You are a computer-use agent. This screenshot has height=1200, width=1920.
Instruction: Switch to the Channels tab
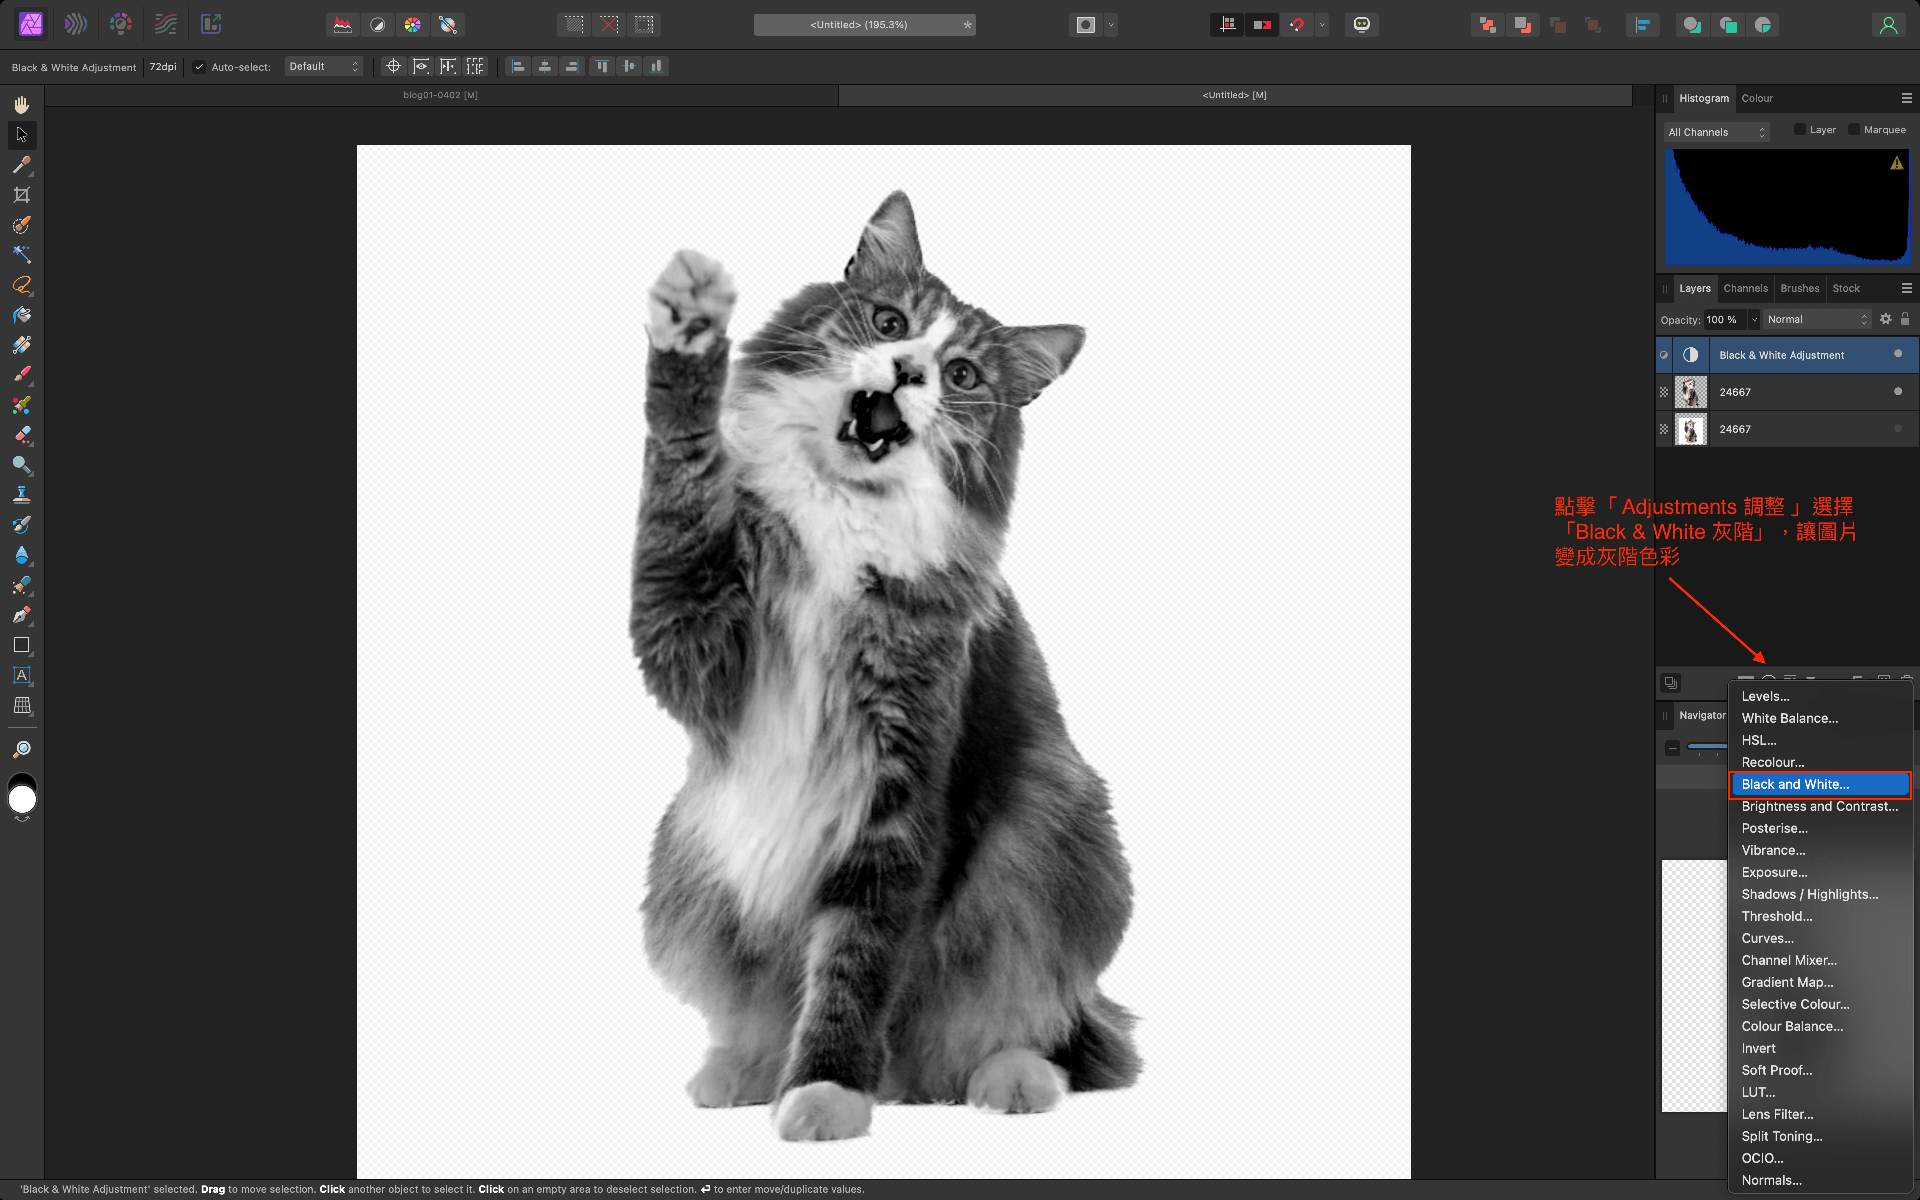coord(1744,288)
